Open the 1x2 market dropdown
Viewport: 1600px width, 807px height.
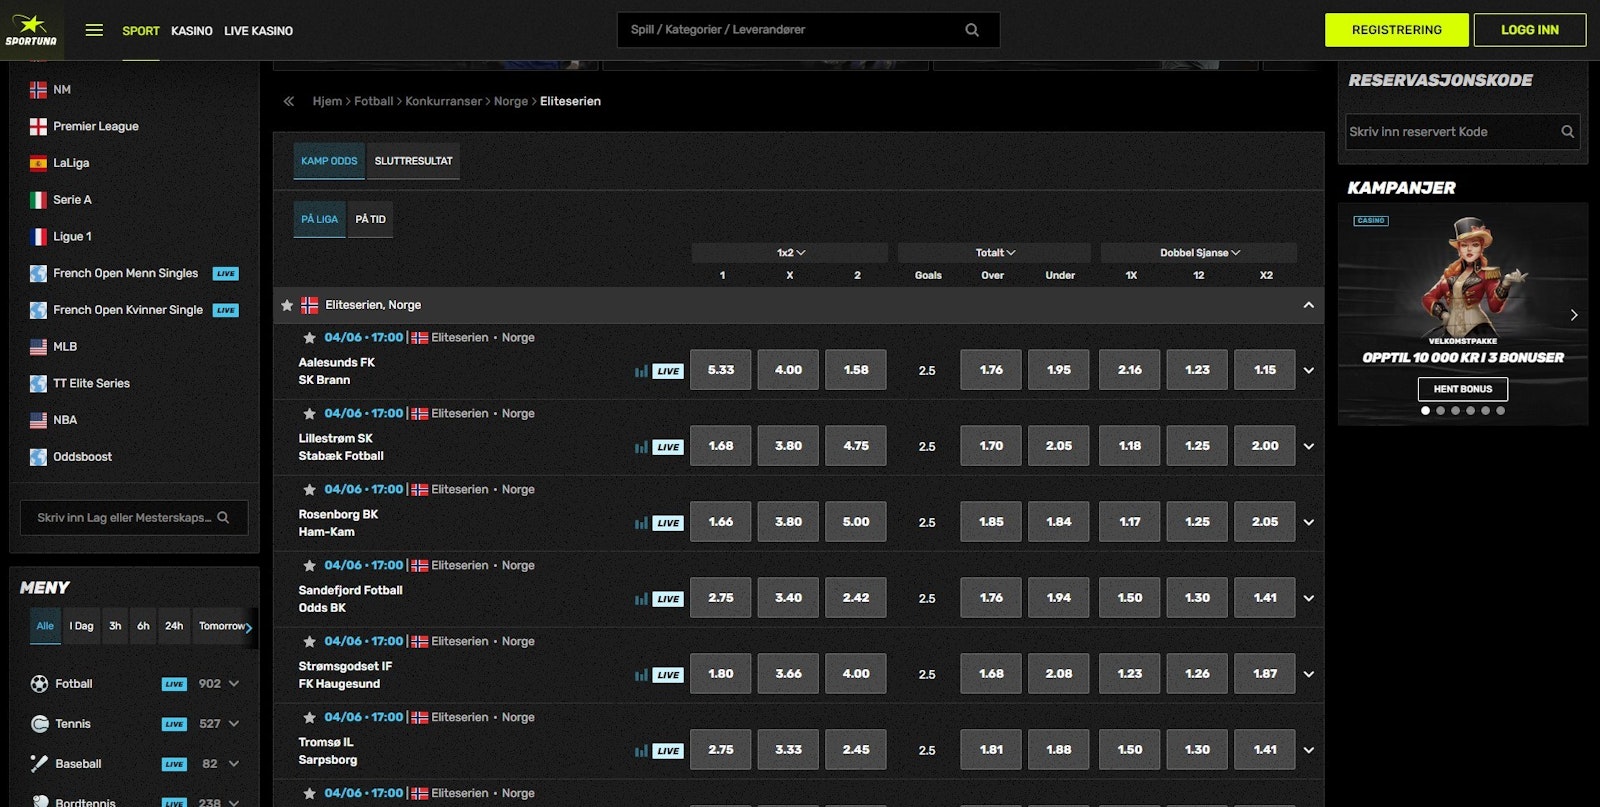790,253
